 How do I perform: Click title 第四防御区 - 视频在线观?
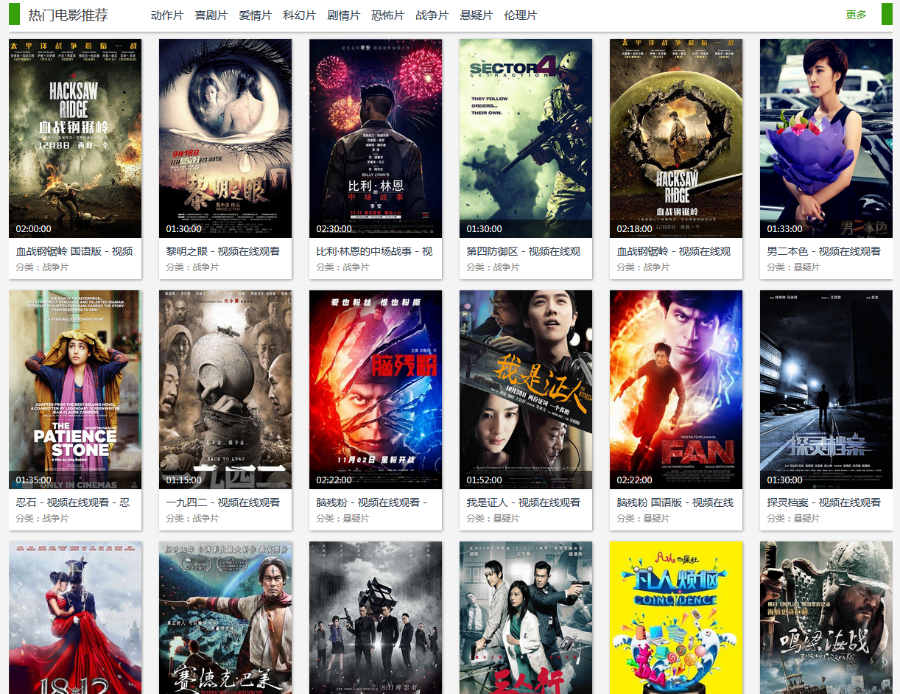click(523, 251)
